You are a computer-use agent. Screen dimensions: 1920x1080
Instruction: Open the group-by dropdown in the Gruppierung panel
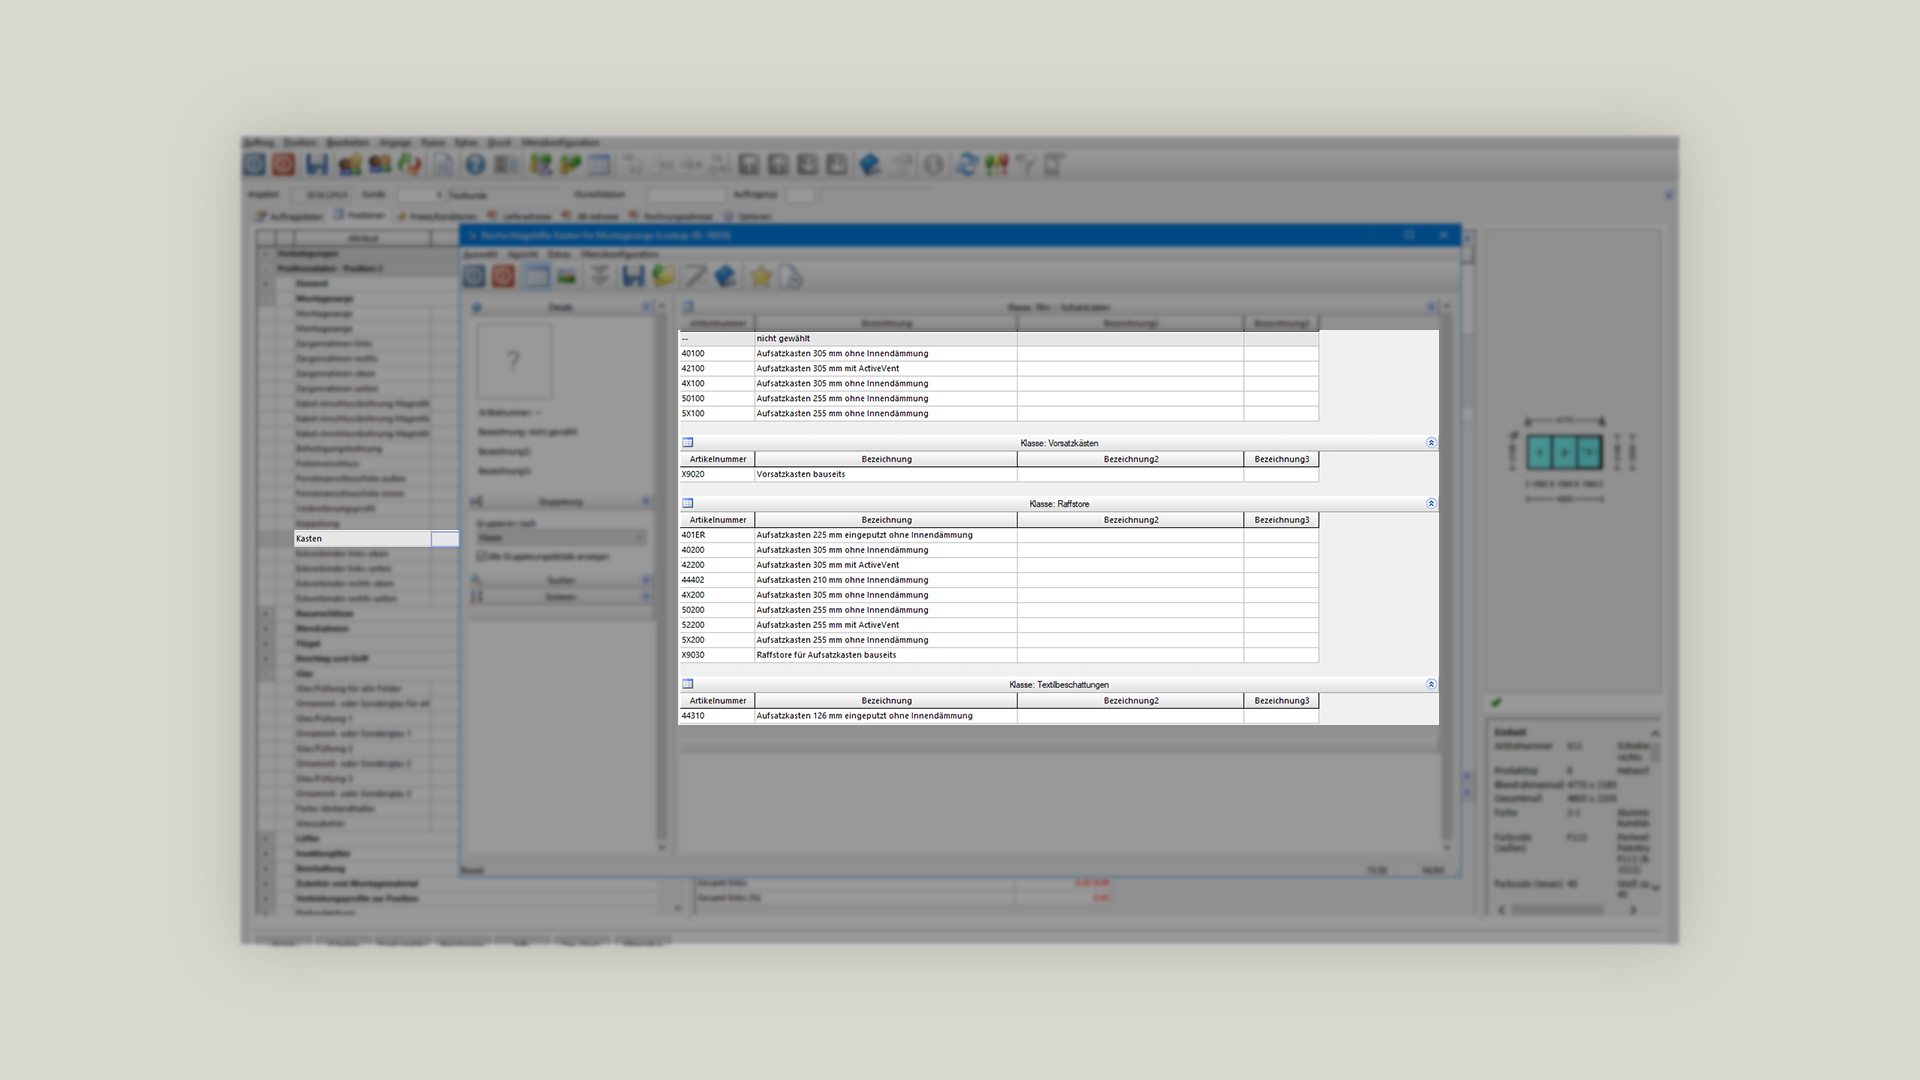[x=560, y=538]
